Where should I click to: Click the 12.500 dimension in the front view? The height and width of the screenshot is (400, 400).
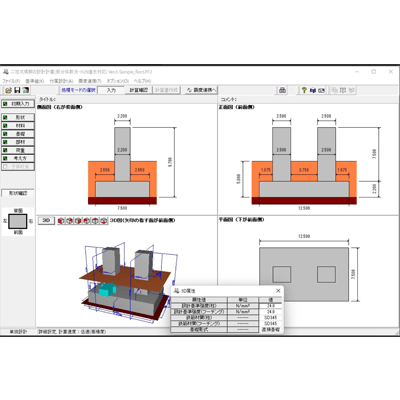pyautogui.click(x=304, y=208)
